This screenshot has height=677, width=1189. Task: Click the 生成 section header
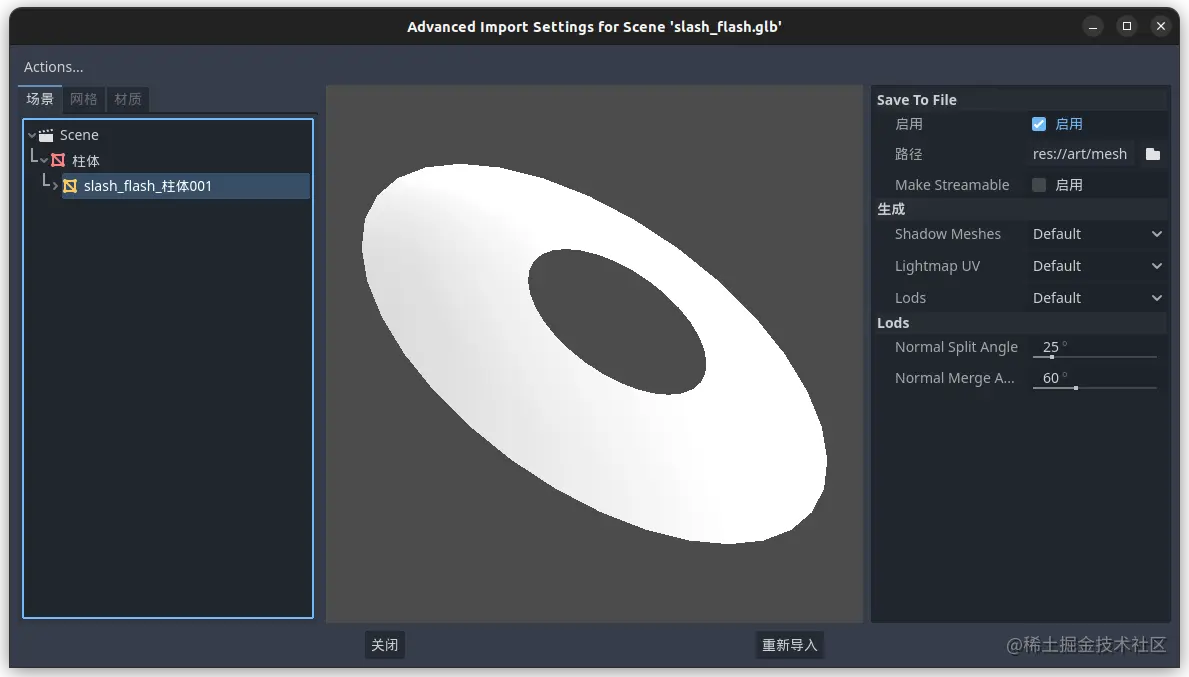point(1020,209)
